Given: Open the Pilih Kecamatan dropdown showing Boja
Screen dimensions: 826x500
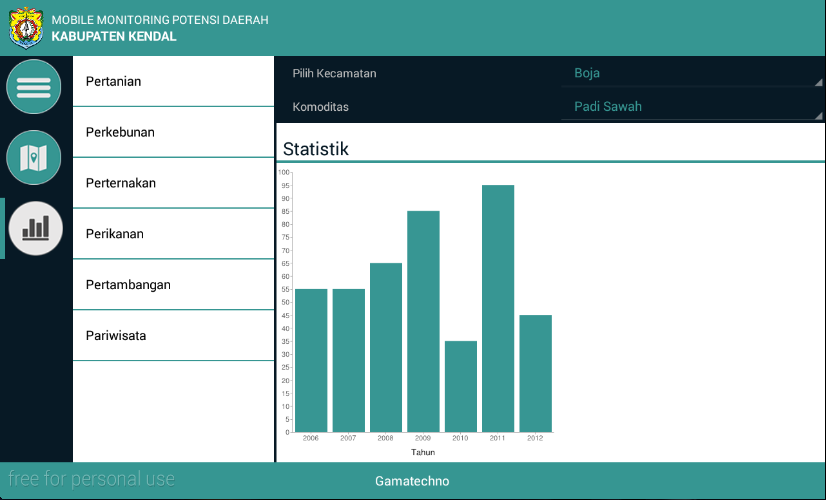Looking at the screenshot, I should [692, 73].
